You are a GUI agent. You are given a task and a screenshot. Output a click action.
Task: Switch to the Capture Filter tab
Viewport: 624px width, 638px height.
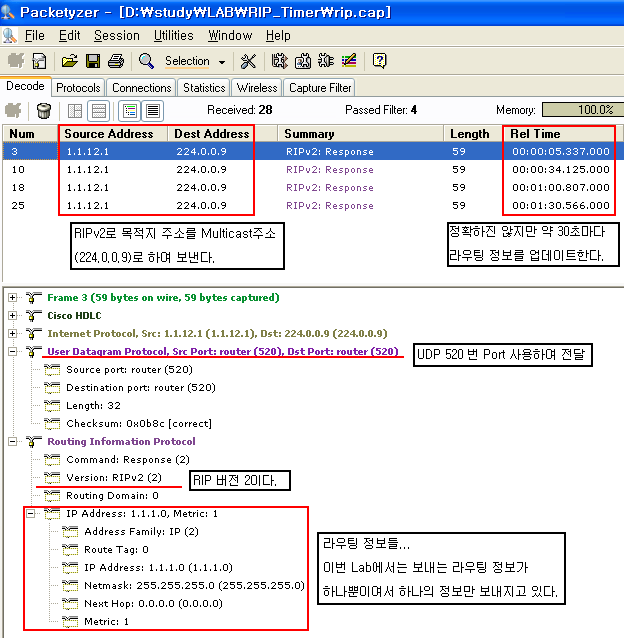(320, 88)
